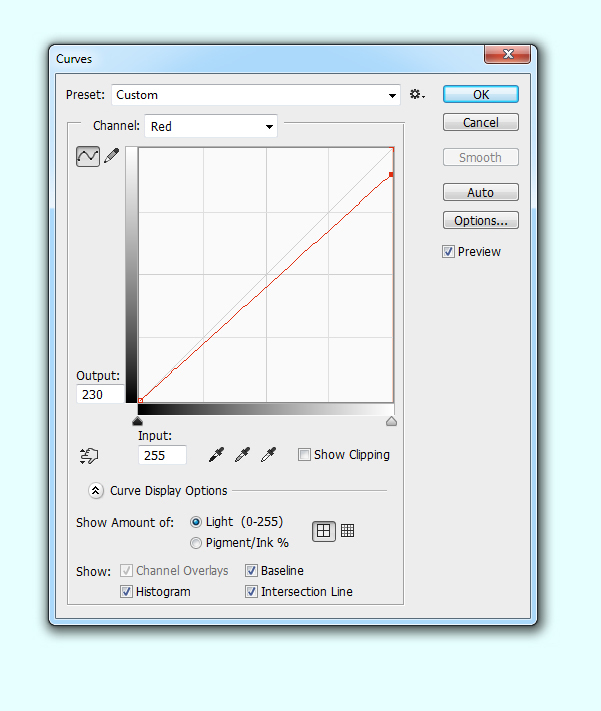601x711 pixels.
Task: Pick the black point eyedropper
Action: point(216,454)
